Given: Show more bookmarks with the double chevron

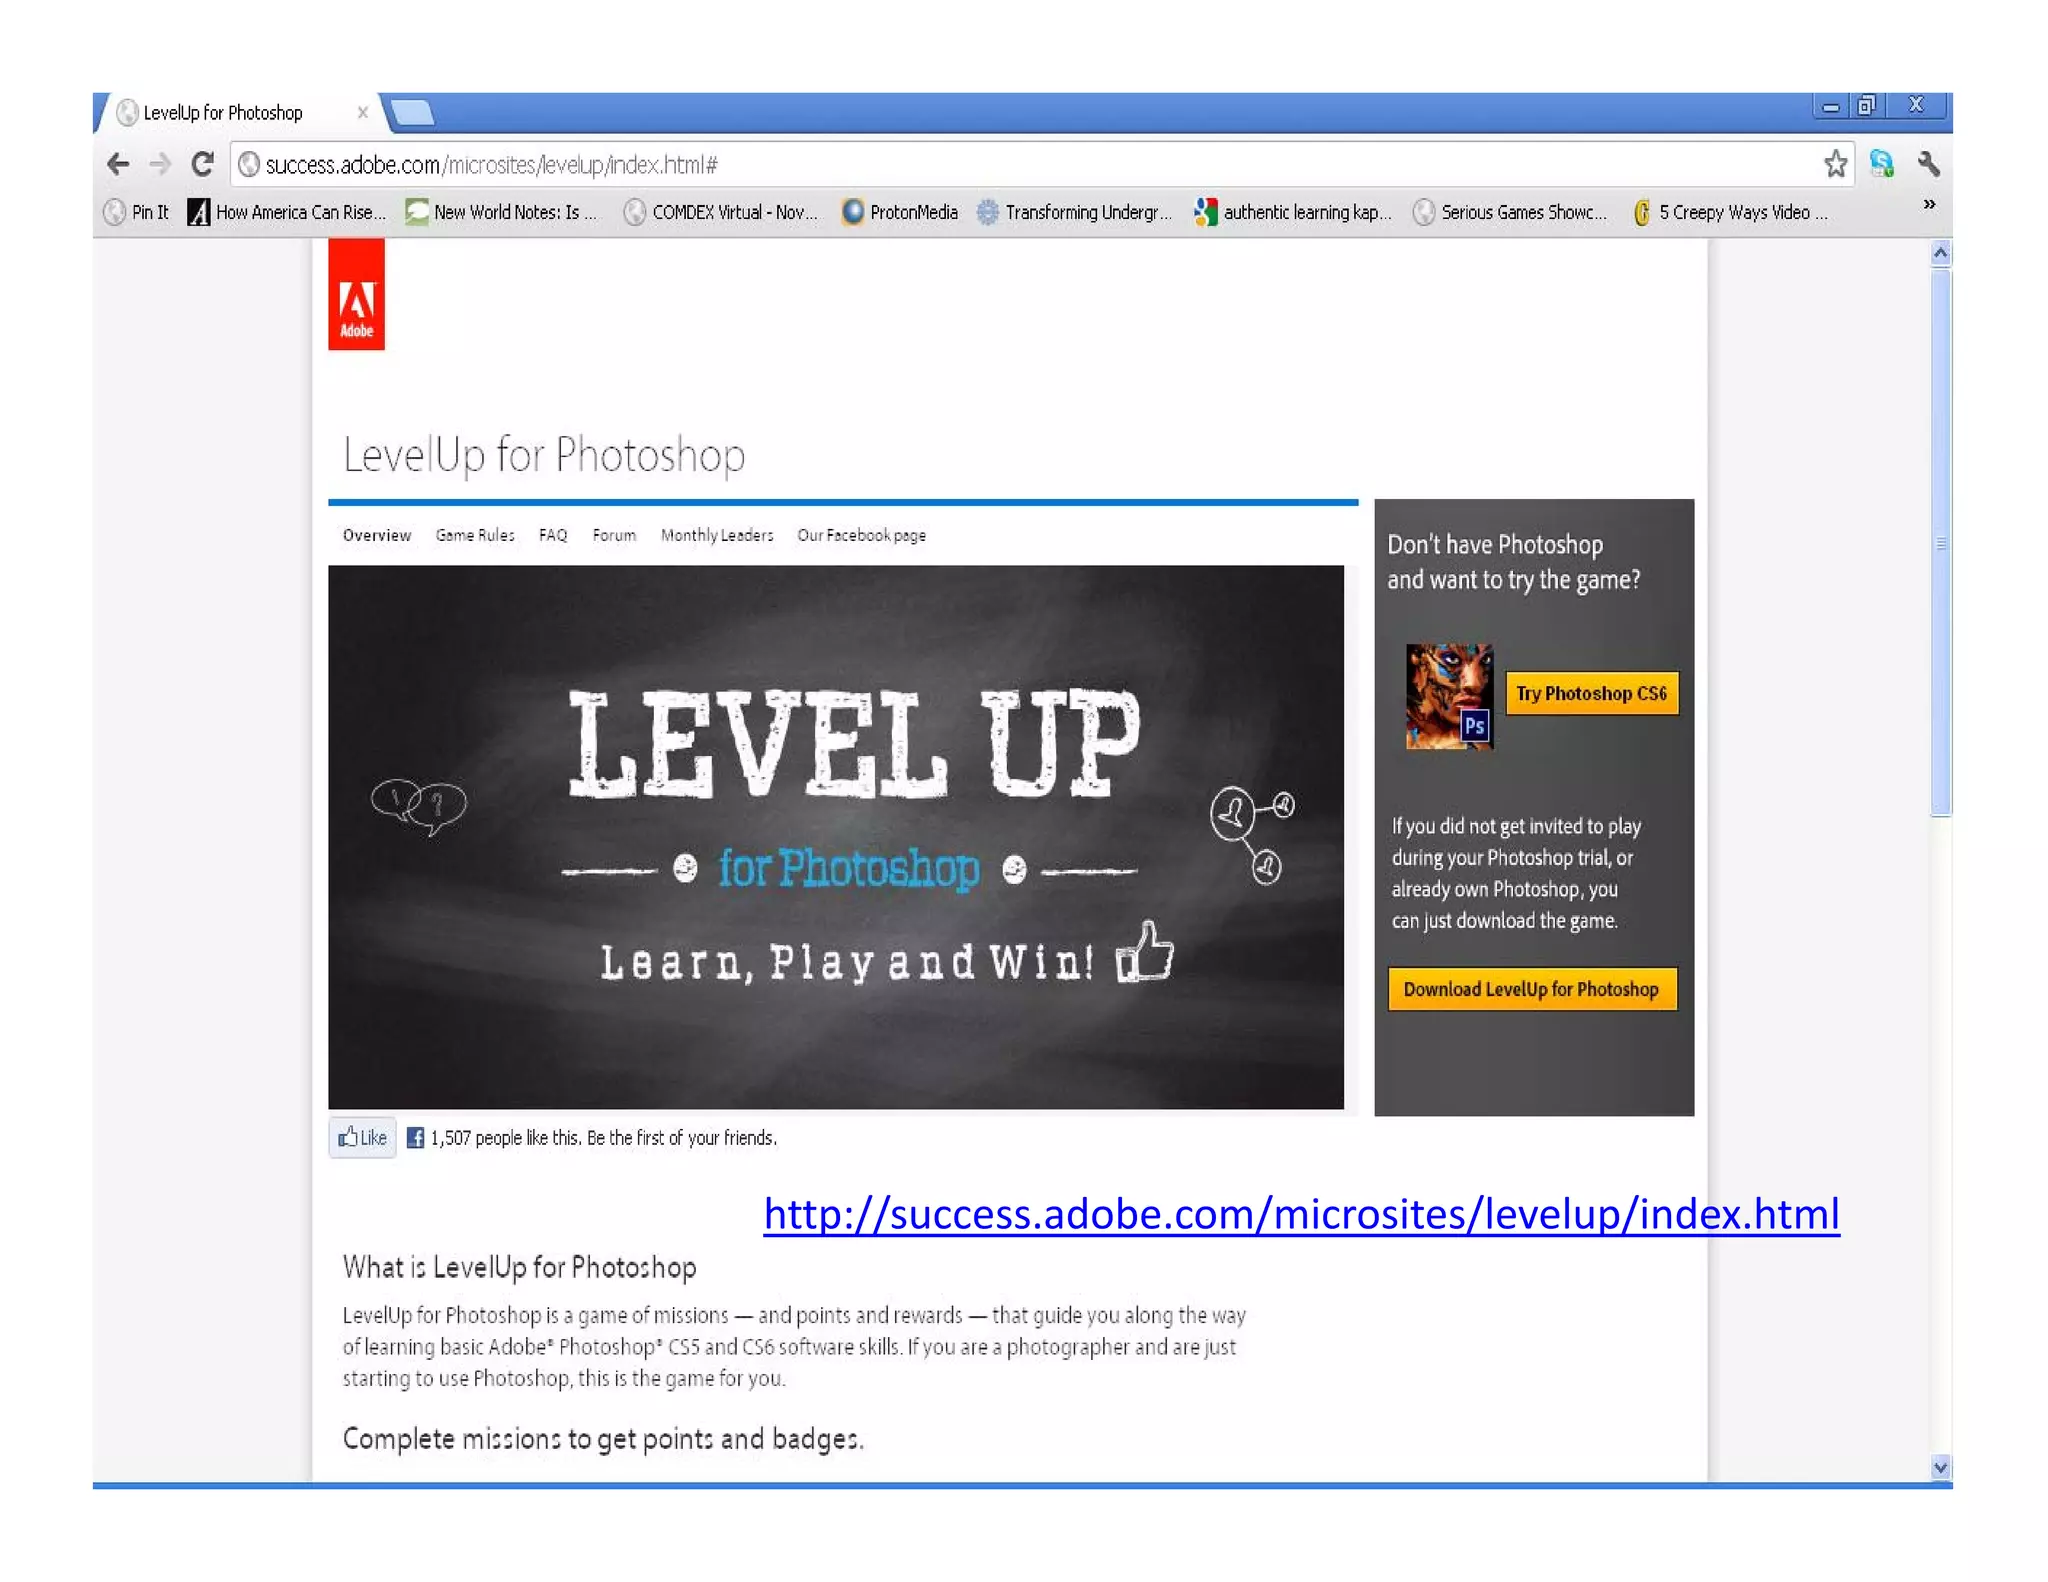Looking at the screenshot, I should tap(1929, 205).
